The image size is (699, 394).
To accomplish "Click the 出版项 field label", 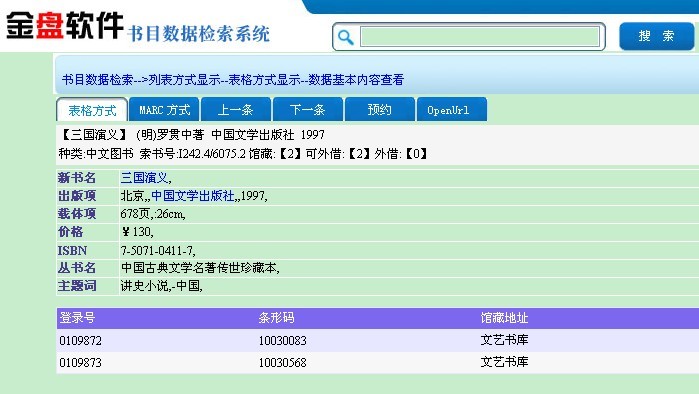I will (77, 196).
